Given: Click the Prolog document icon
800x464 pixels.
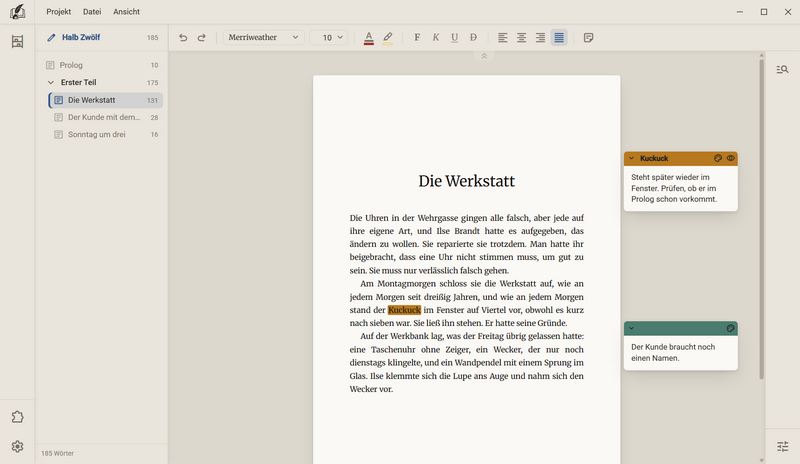Looking at the screenshot, I should (x=50, y=65).
